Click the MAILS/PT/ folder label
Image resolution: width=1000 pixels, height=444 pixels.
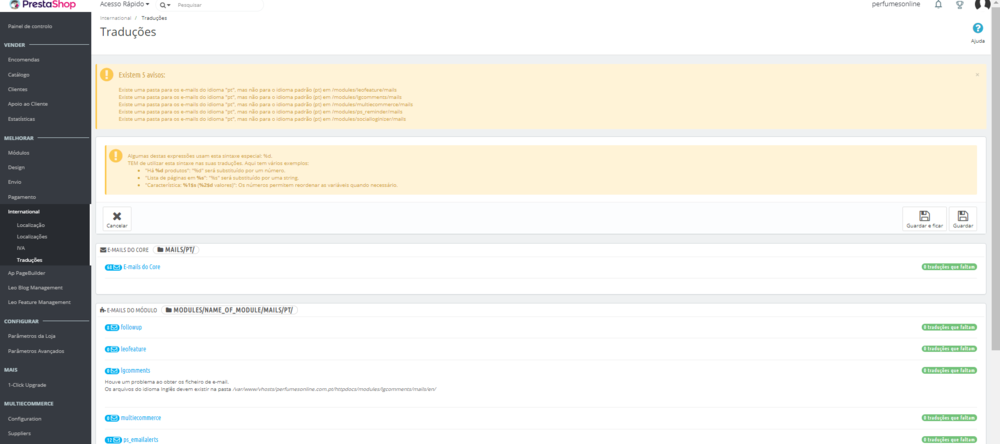click(176, 249)
